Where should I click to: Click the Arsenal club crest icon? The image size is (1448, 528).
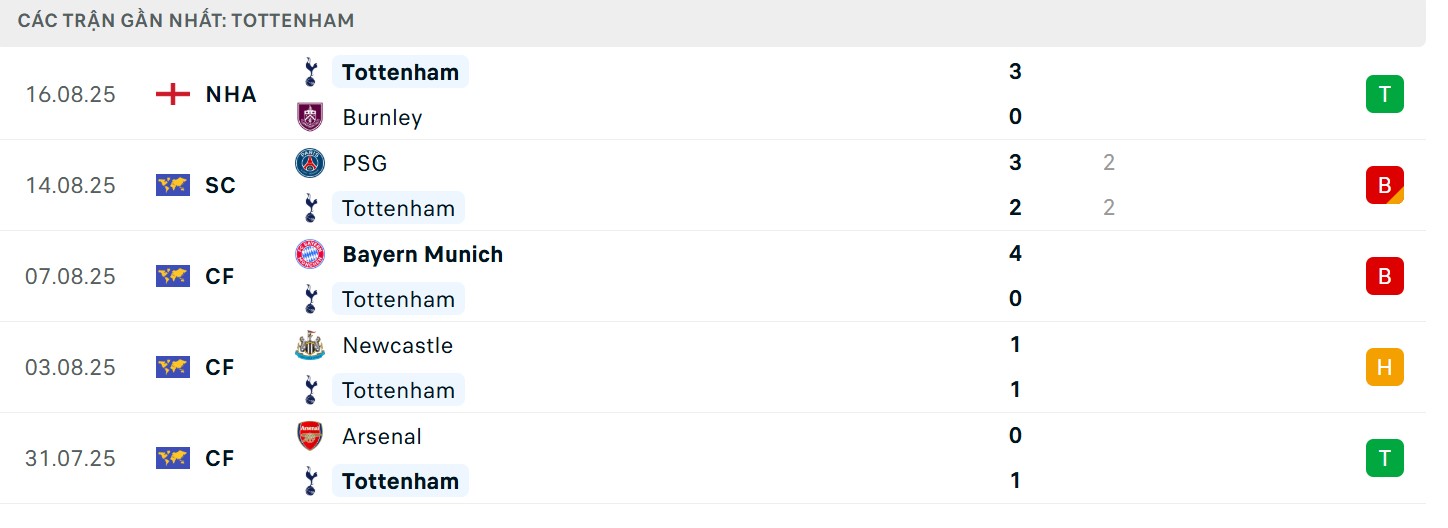pyautogui.click(x=310, y=436)
